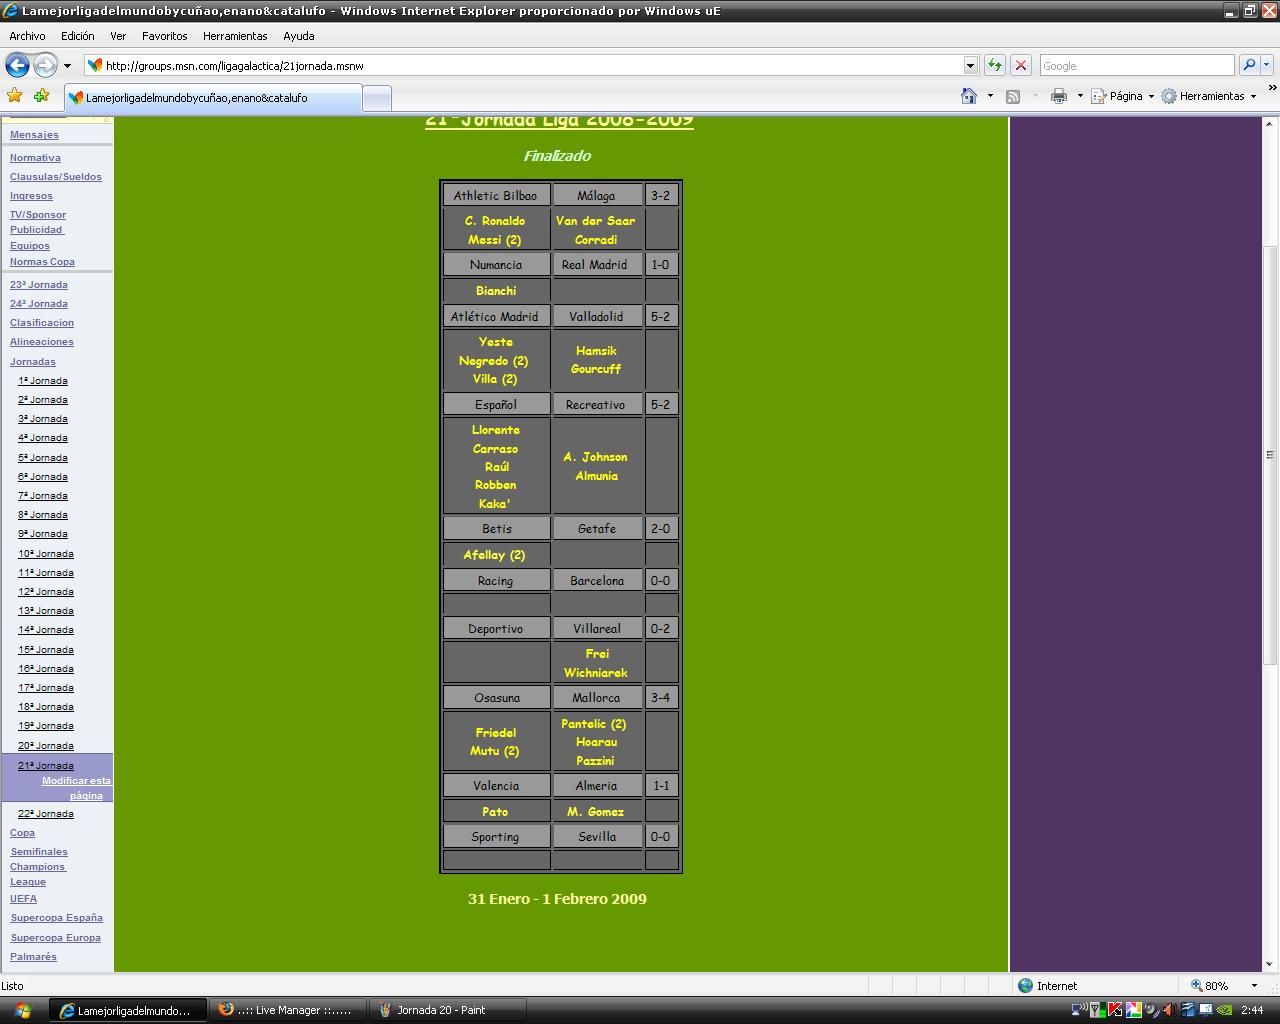Screen dimensions: 1280x1024
Task: Click the address bar URL field
Action: pyautogui.click(x=525, y=66)
